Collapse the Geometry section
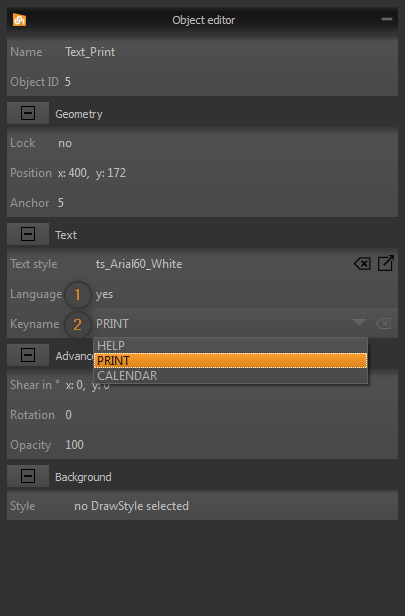The height and width of the screenshot is (616, 405). (28, 114)
